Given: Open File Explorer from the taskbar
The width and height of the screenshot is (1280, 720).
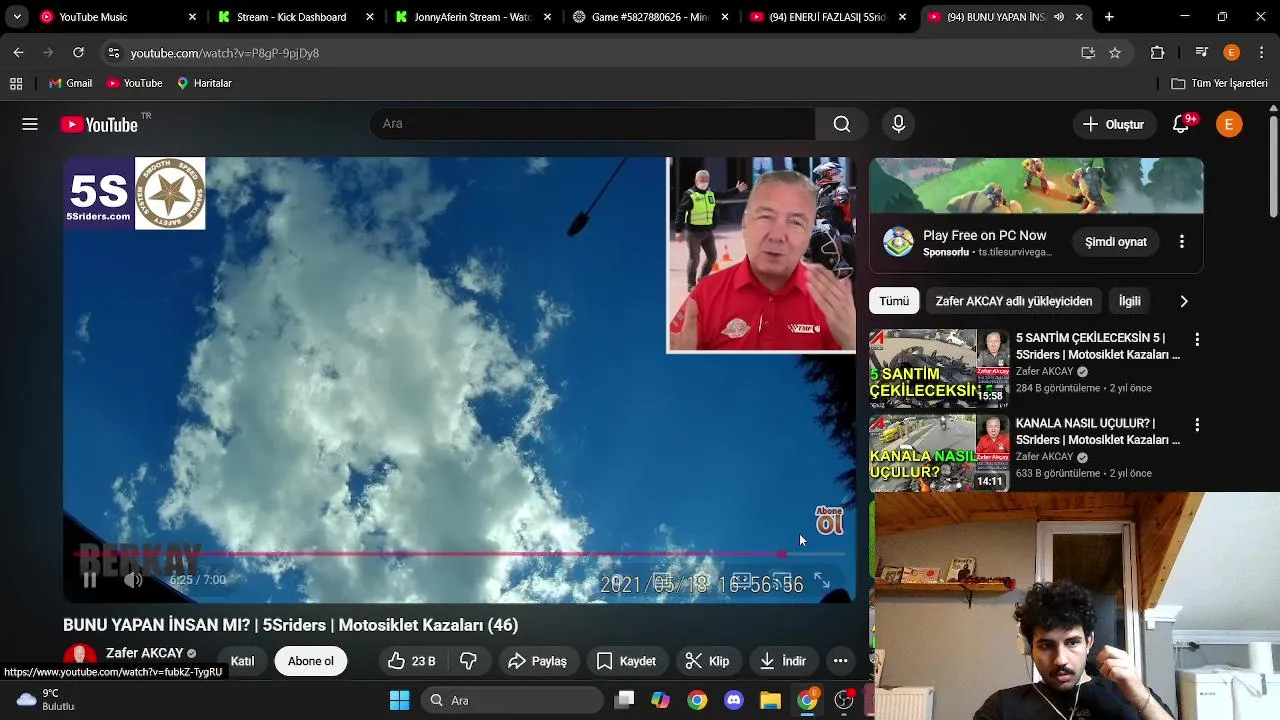Looking at the screenshot, I should pos(770,700).
